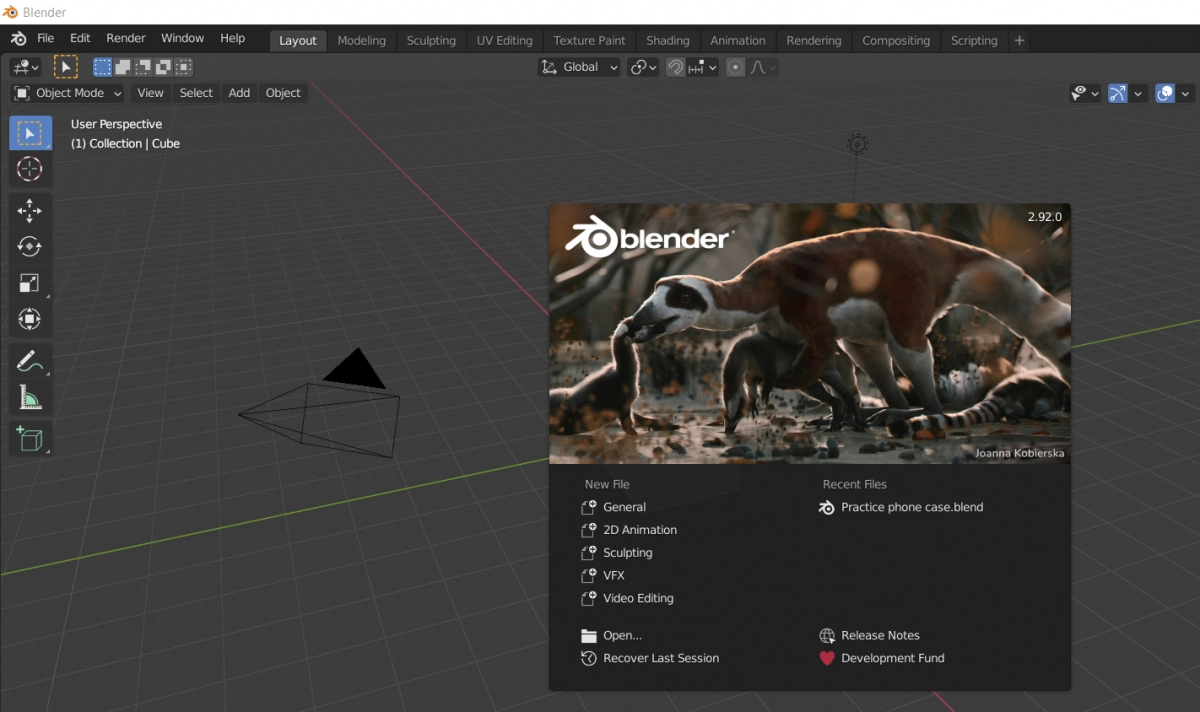The height and width of the screenshot is (712, 1200).
Task: Enable snapping with the magnet icon
Action: (675, 67)
